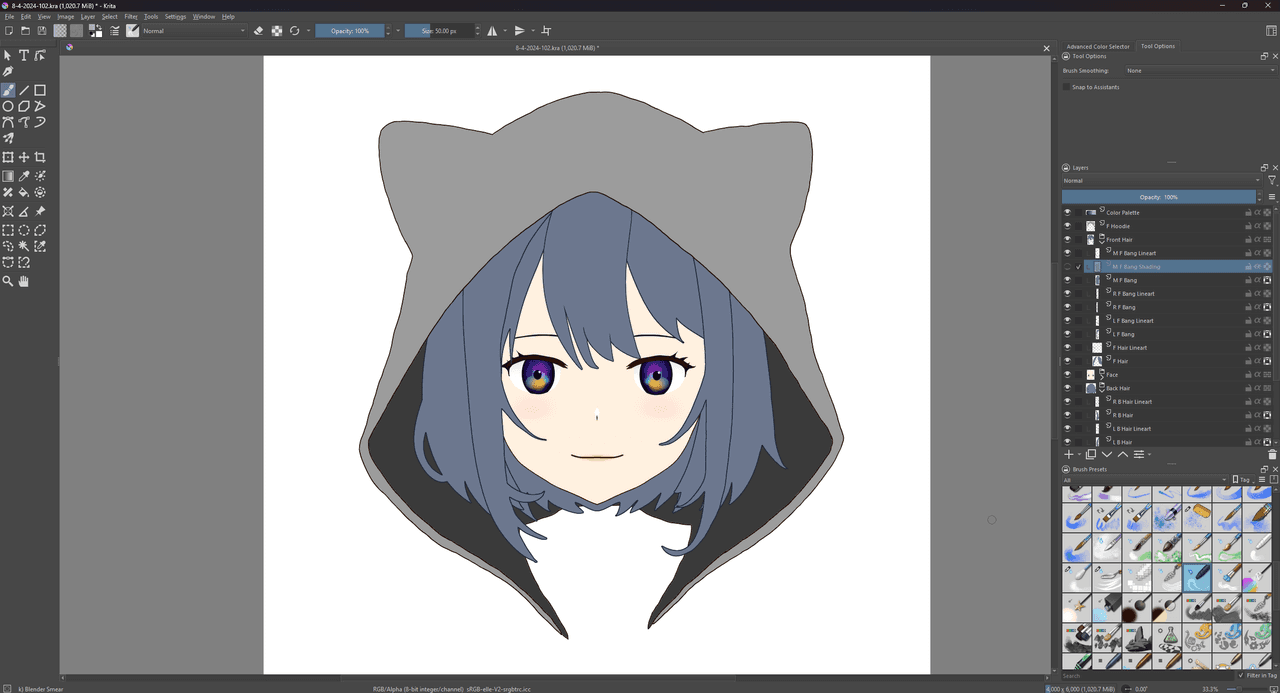
Task: Select the Ellipse shape tool
Action: (x=8, y=106)
